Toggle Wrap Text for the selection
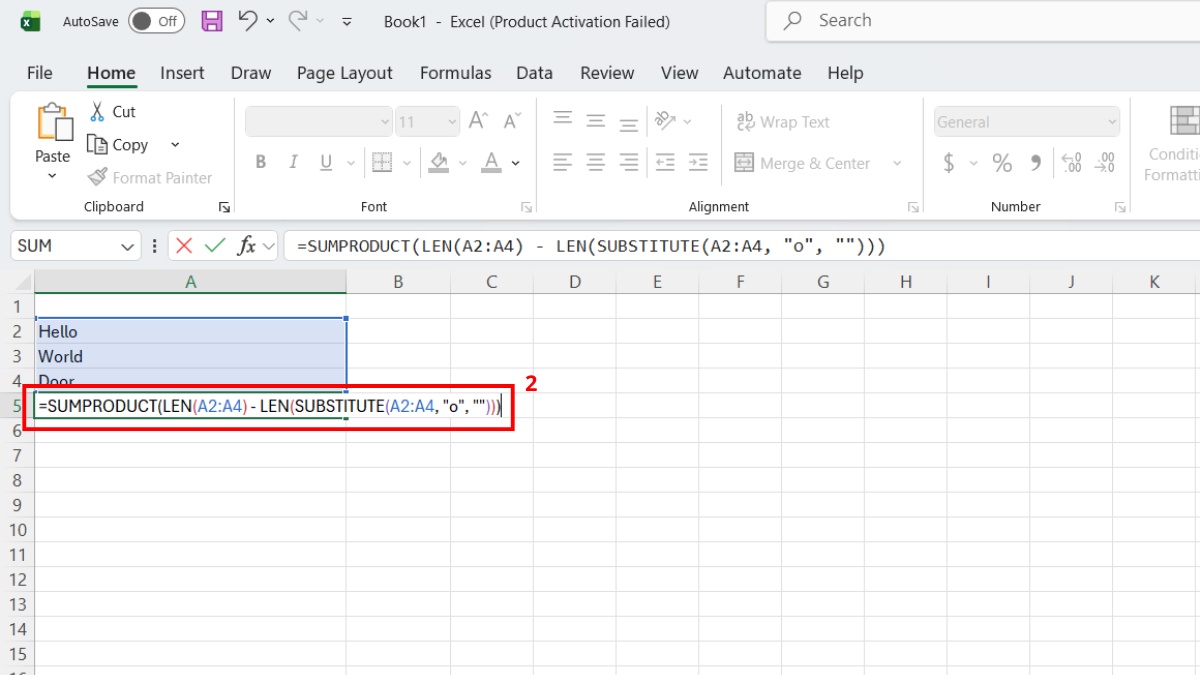The width and height of the screenshot is (1200, 675). (783, 121)
